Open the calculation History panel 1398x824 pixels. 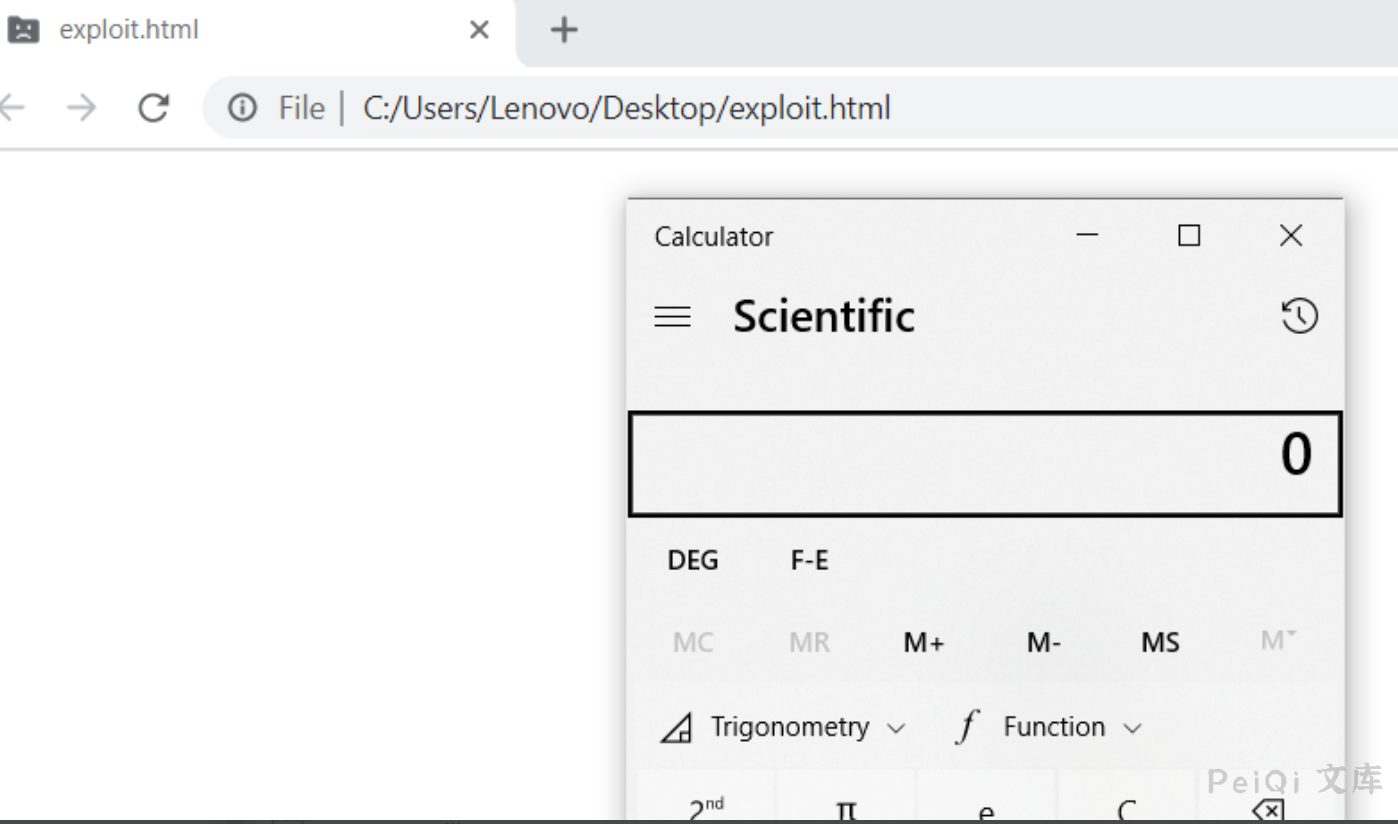(1298, 316)
